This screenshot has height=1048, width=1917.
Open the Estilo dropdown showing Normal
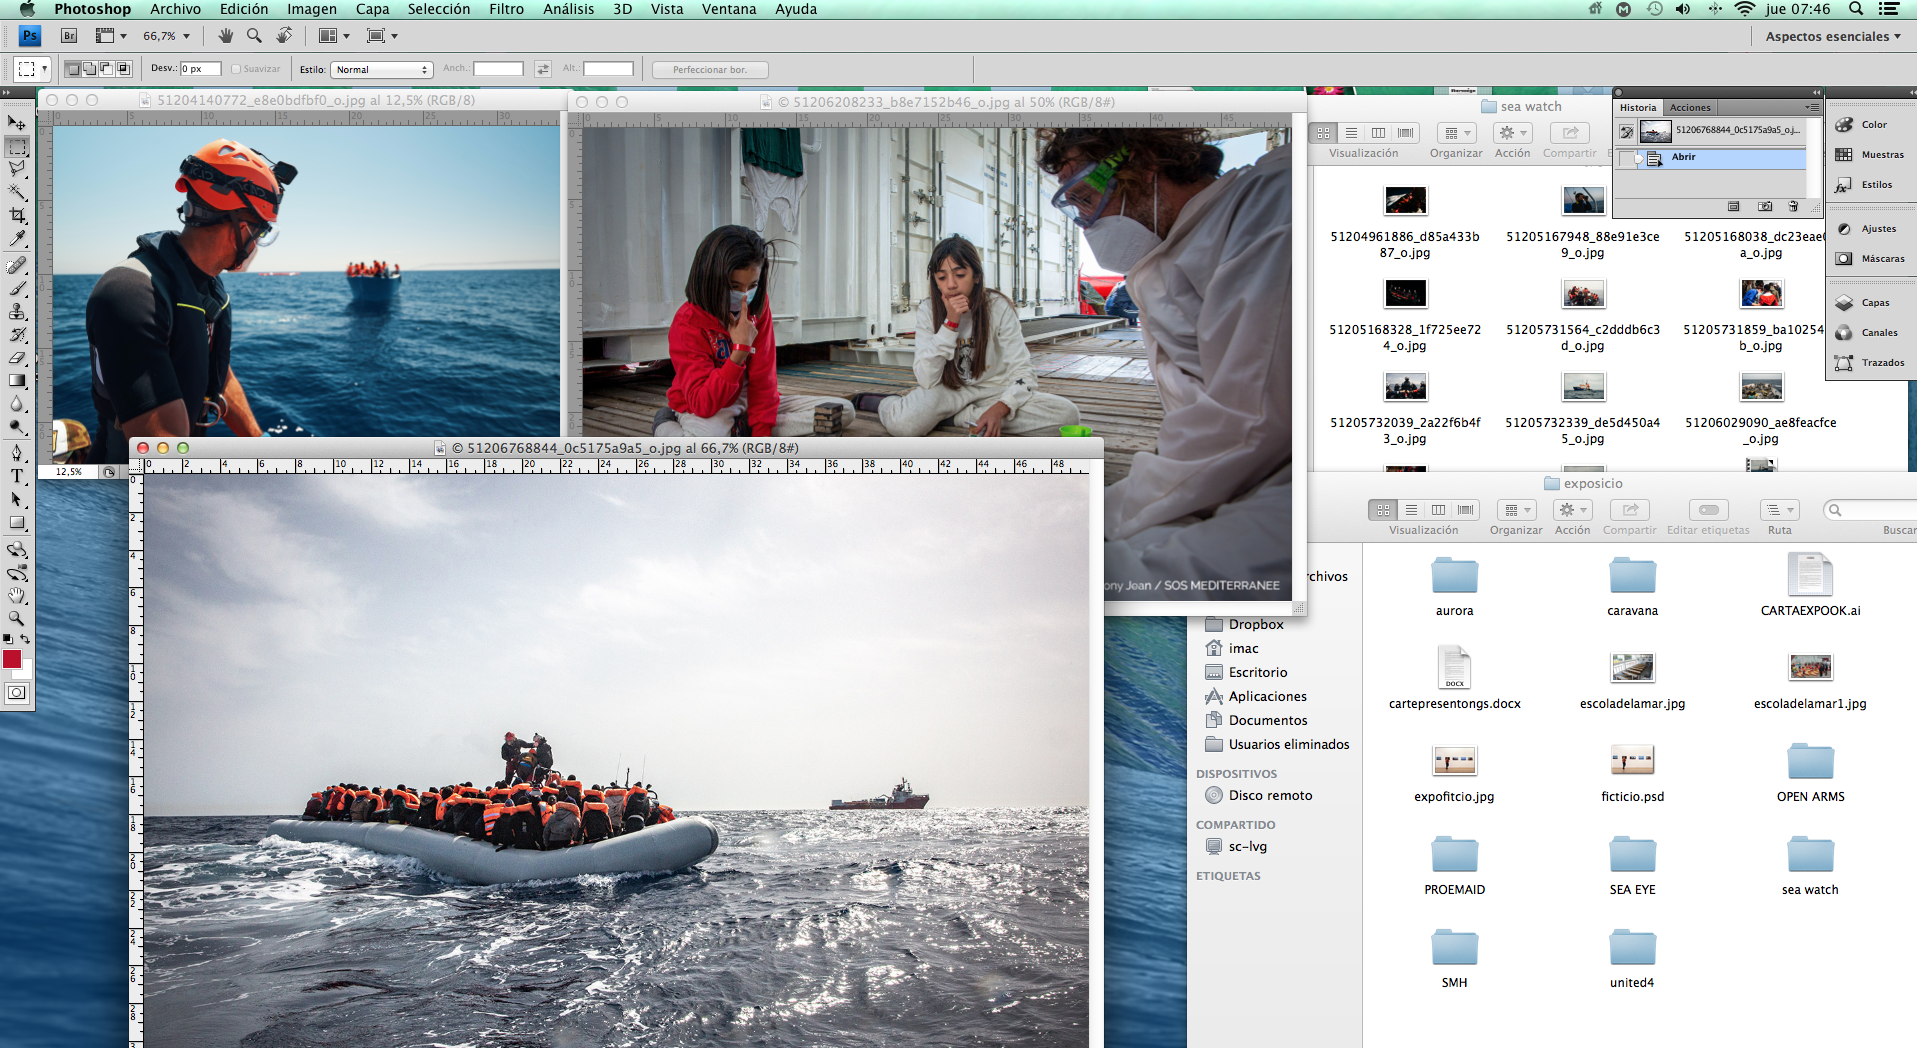pos(381,69)
